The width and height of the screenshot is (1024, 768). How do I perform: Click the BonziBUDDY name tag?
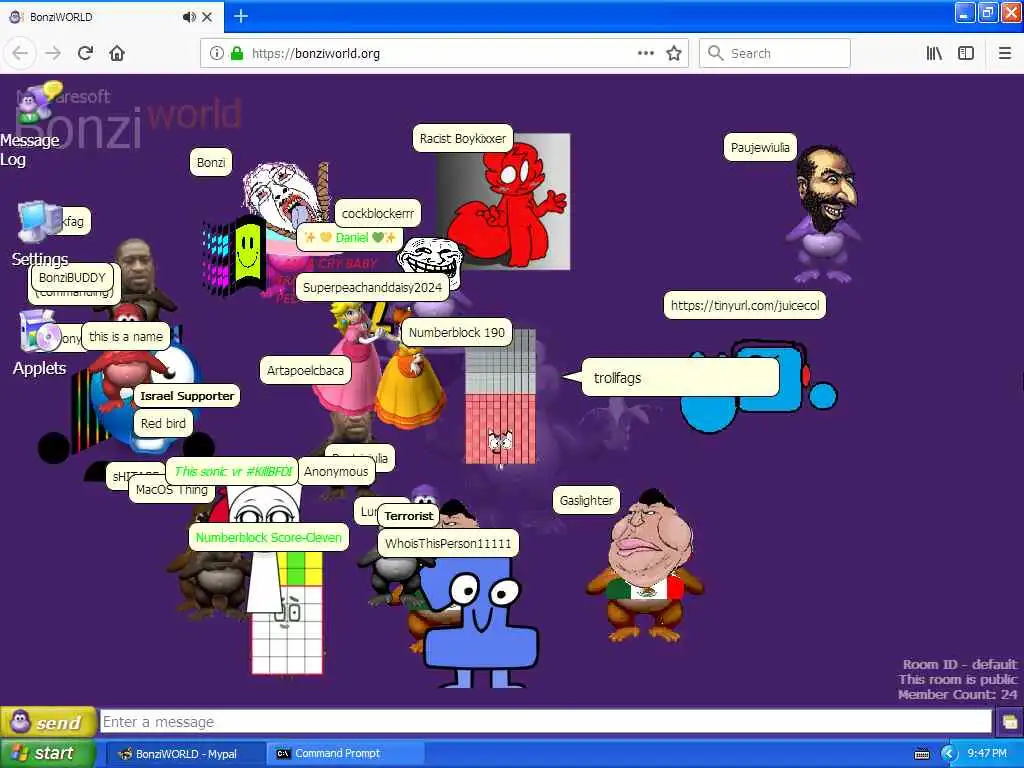coord(72,278)
